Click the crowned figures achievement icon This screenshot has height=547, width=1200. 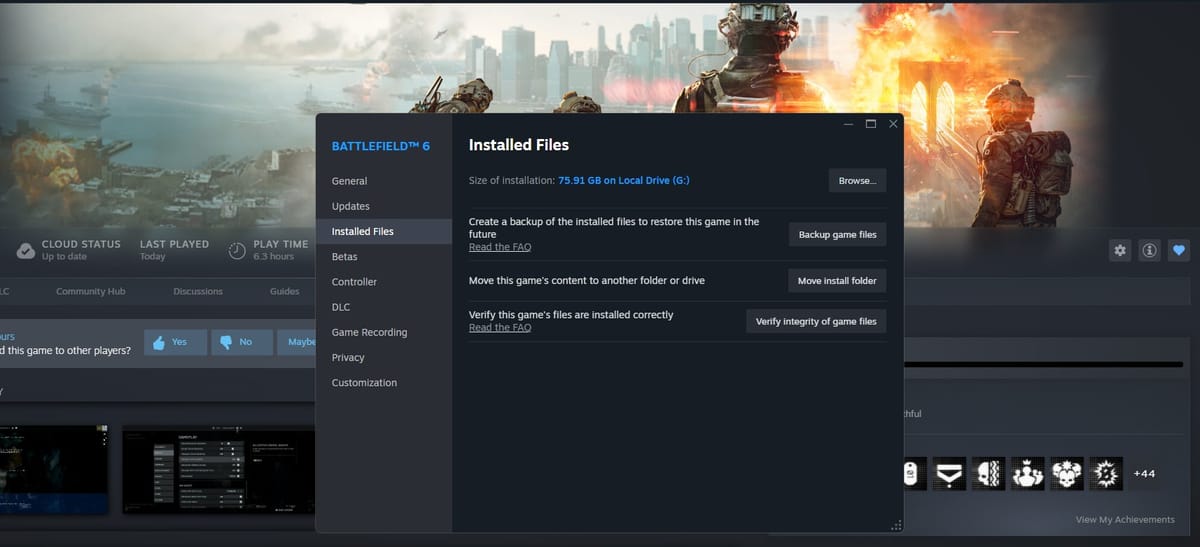tap(1027, 473)
